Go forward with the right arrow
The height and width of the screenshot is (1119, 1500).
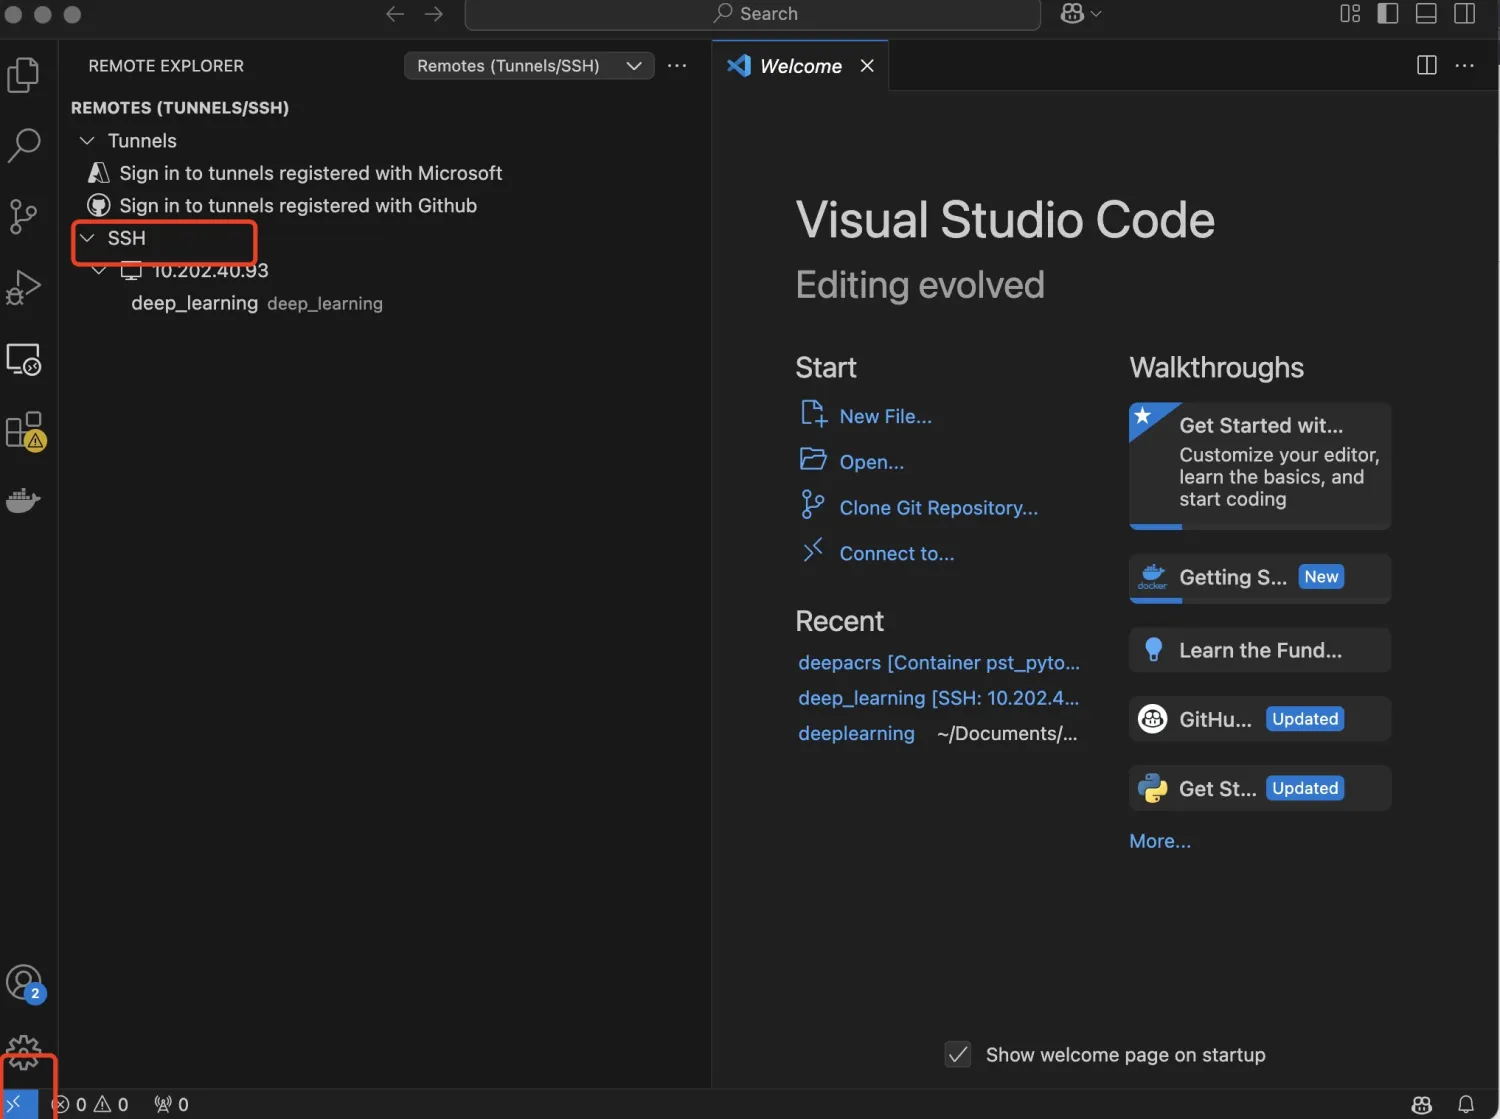433,14
